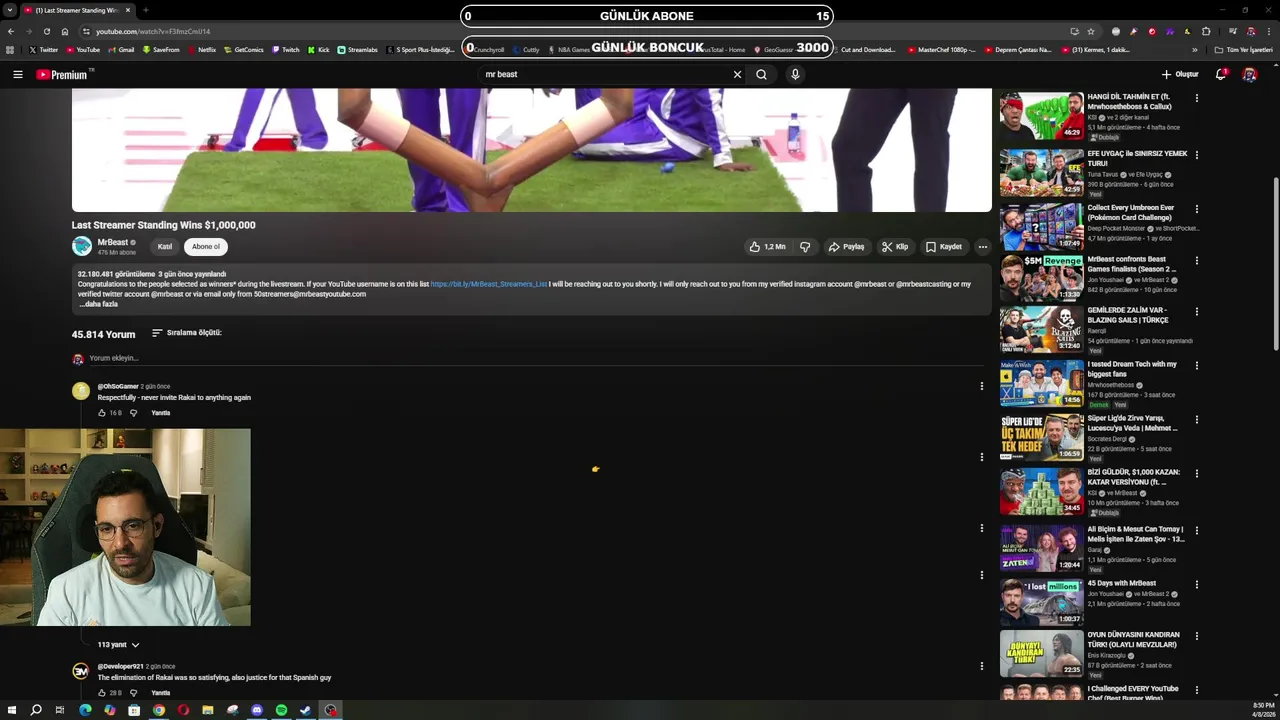This screenshot has height=720, width=1280.
Task: Open 'I tested Dream Tech' video title
Action: point(1132,369)
